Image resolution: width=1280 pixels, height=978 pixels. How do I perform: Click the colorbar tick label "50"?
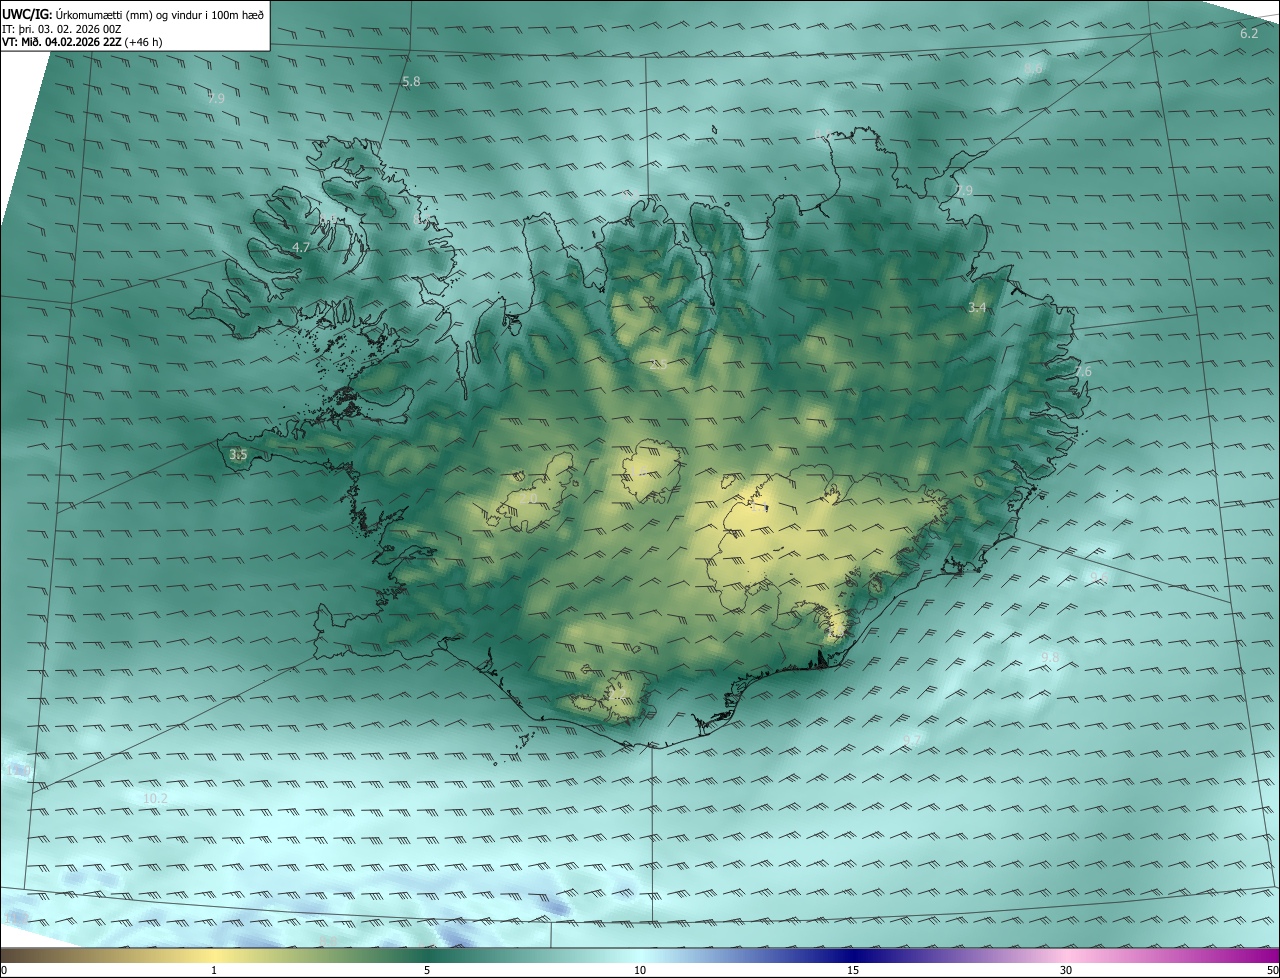(1272, 970)
